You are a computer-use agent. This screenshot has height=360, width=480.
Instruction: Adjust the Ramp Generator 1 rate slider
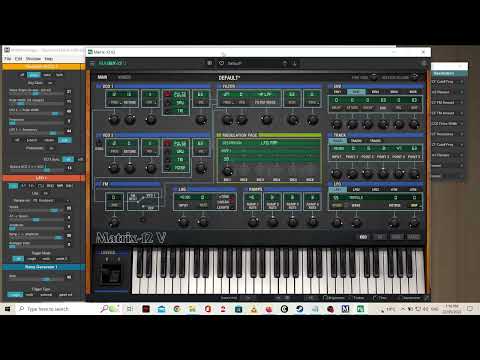point(36,278)
